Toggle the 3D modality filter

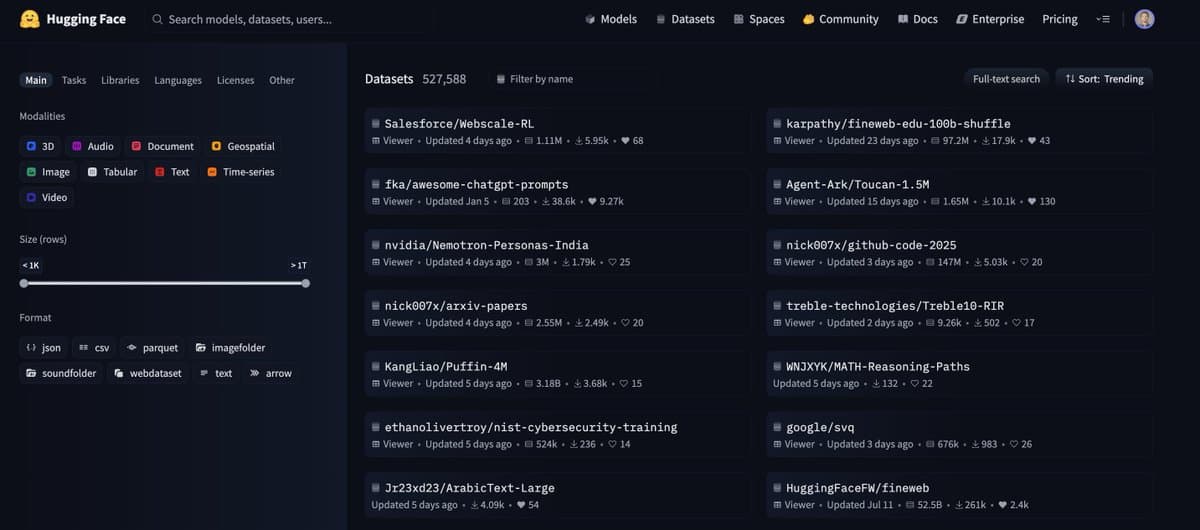click(x=41, y=146)
